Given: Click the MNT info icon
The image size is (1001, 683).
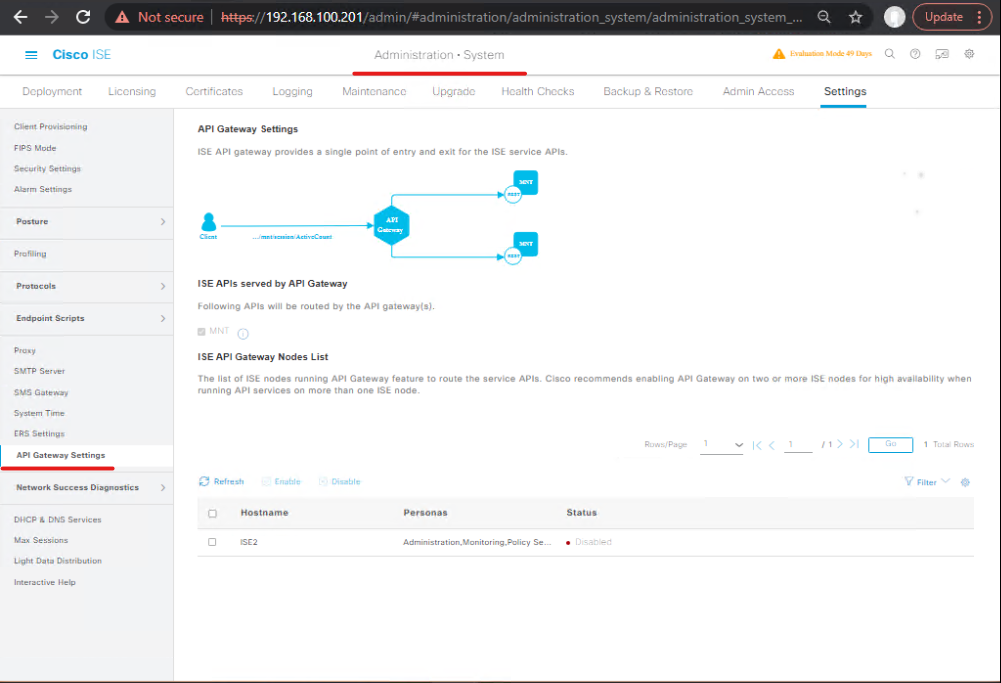Looking at the screenshot, I should point(243,334).
